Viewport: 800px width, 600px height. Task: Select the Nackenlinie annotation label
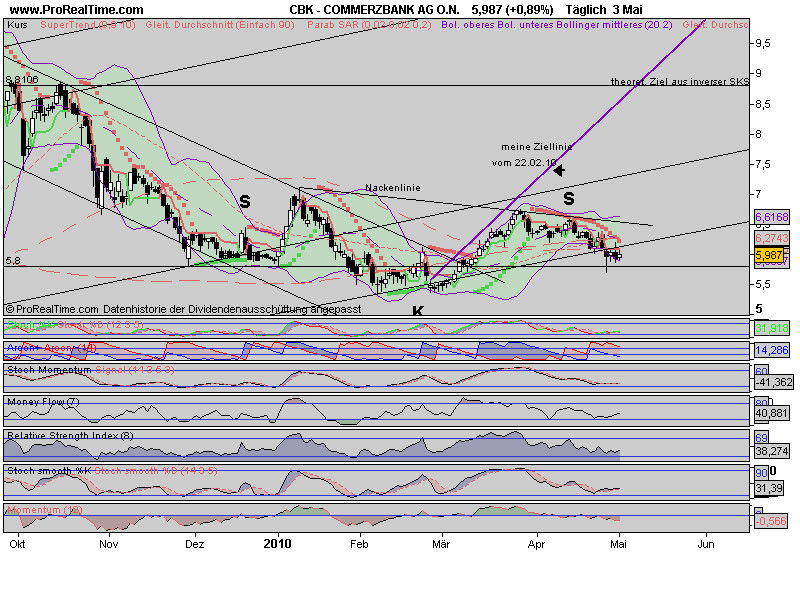(x=393, y=188)
